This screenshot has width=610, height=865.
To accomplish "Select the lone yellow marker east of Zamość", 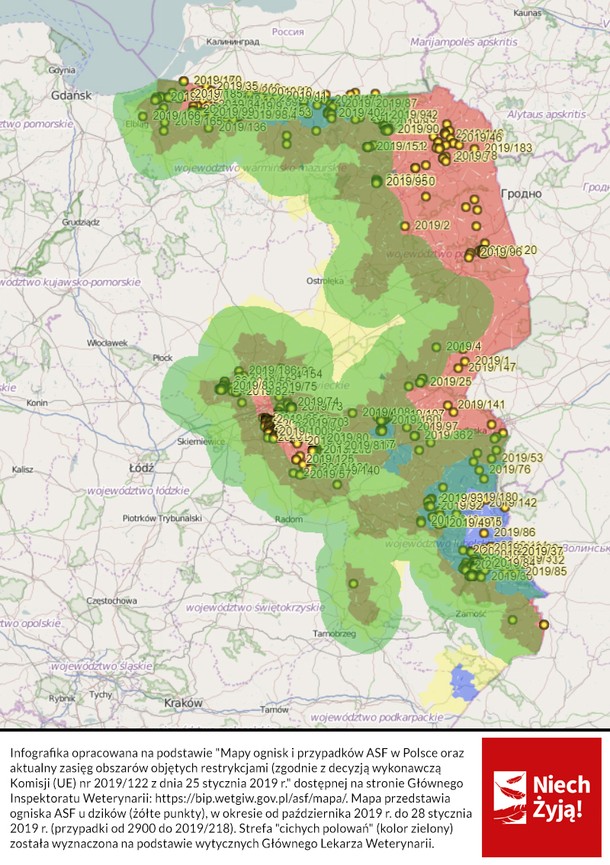I will tap(544, 624).
